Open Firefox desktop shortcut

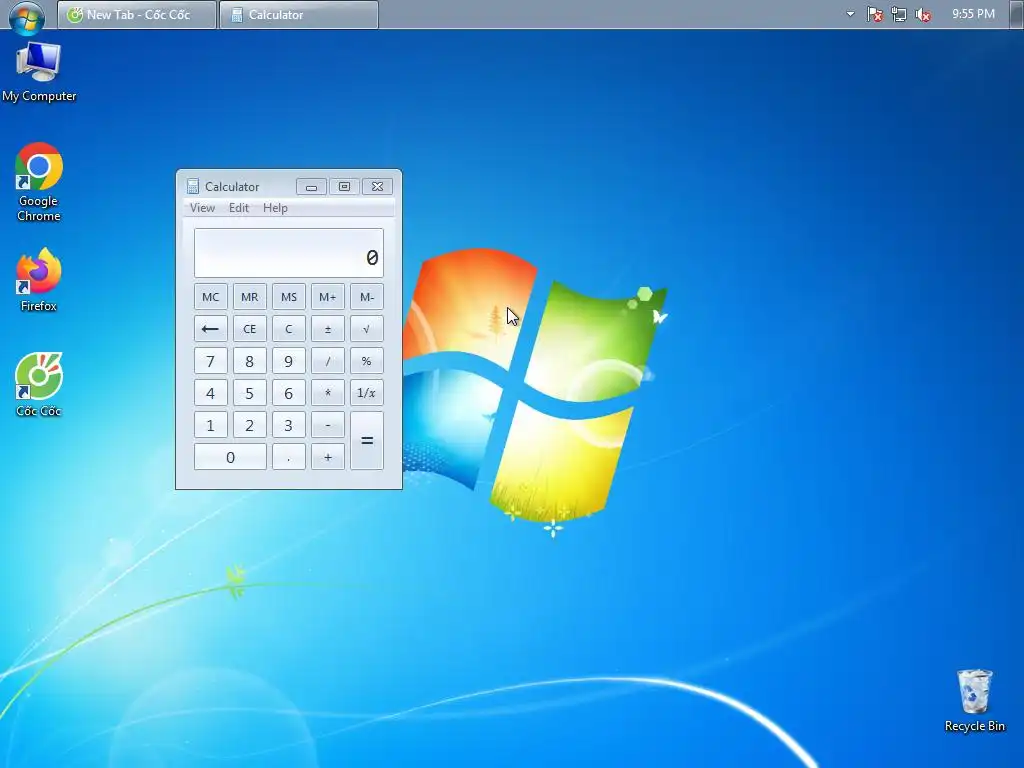(x=39, y=280)
